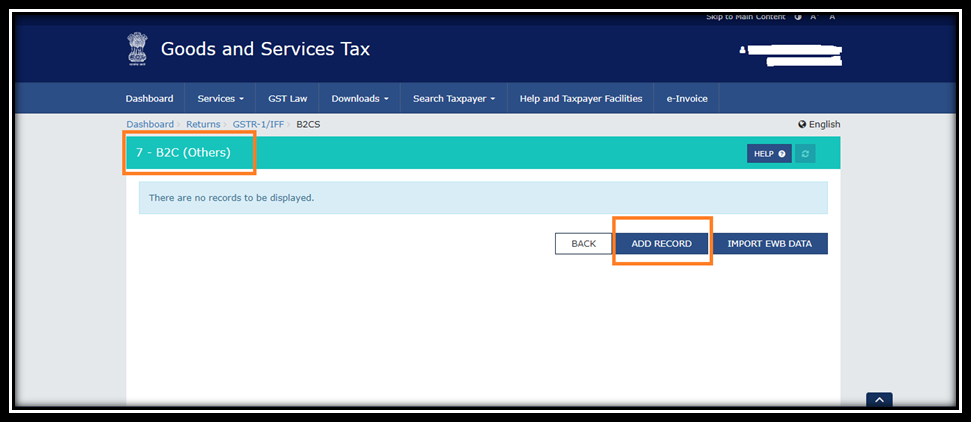
Task: Click the refresh icon beside HELP
Action: pyautogui.click(x=805, y=154)
